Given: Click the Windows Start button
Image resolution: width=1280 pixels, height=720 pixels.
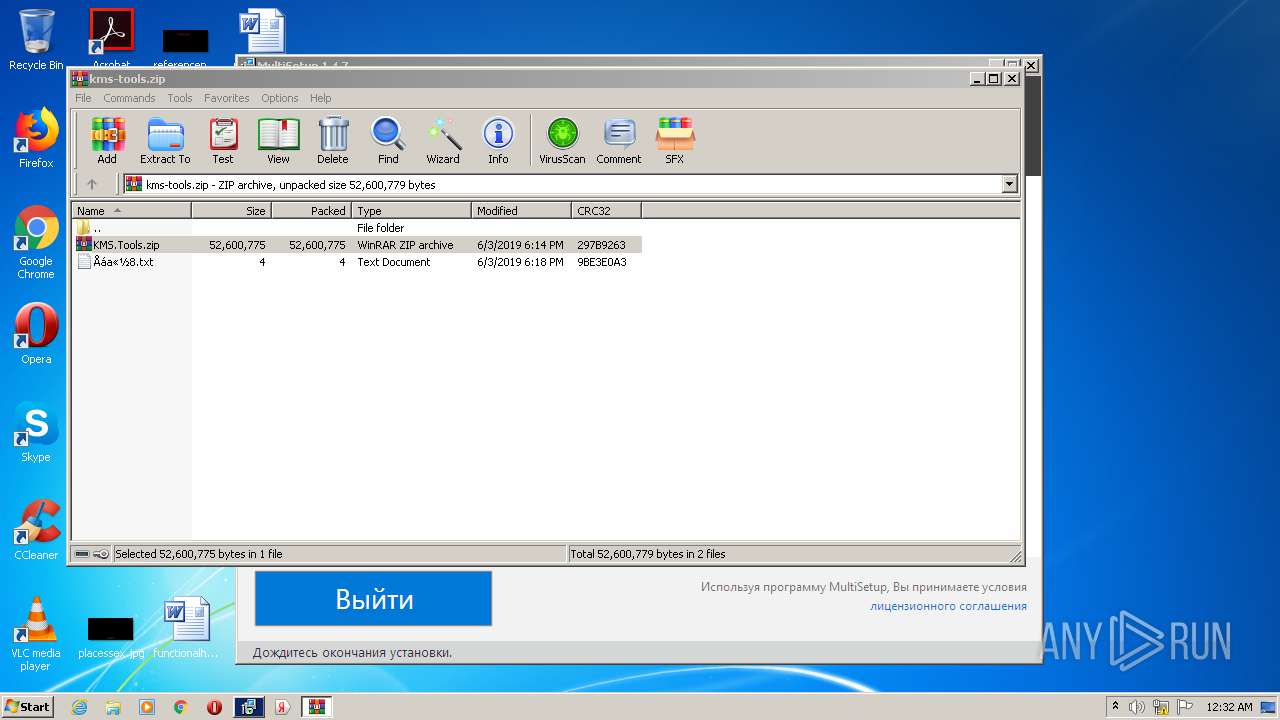Looking at the screenshot, I should click(27, 707).
